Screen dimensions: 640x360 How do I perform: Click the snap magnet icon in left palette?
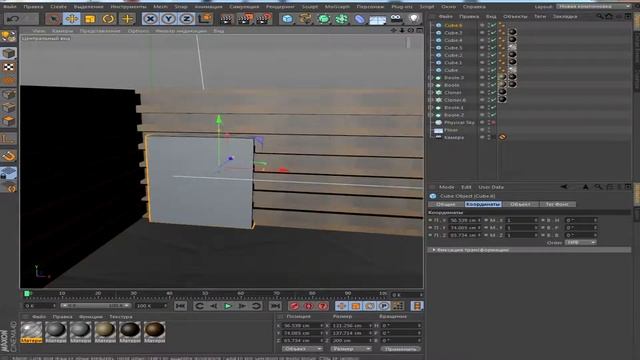[x=9, y=156]
